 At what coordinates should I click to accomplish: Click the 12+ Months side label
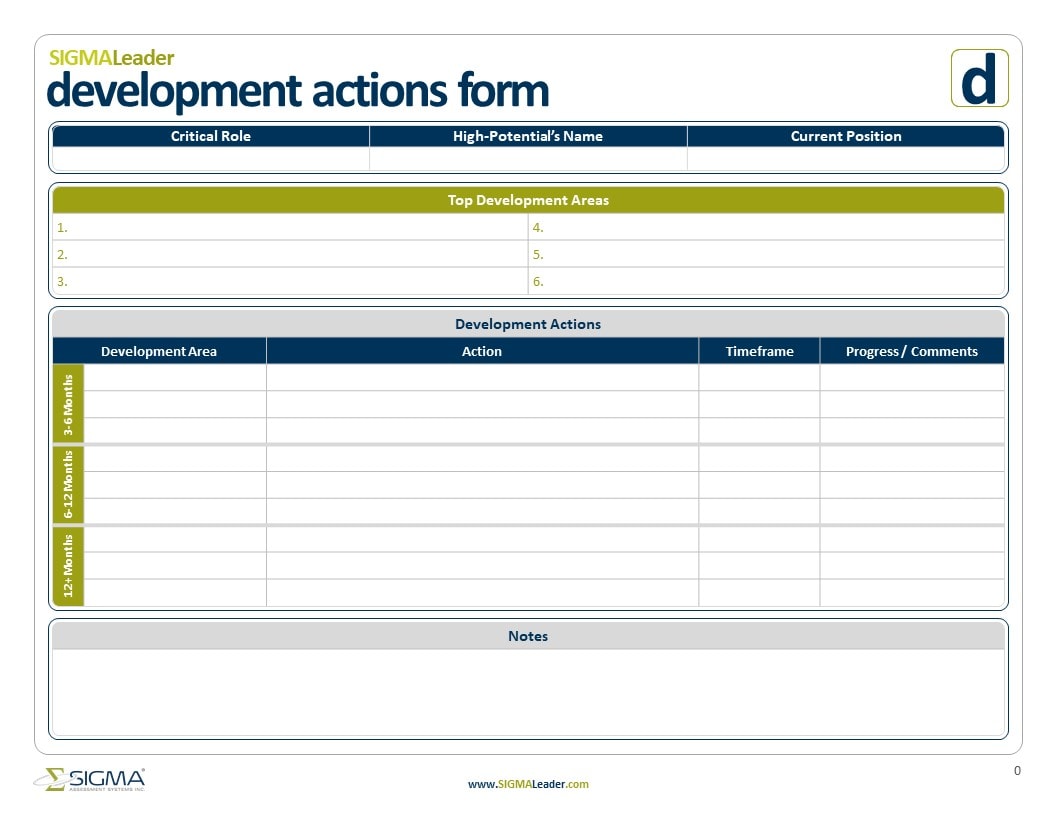(68, 566)
